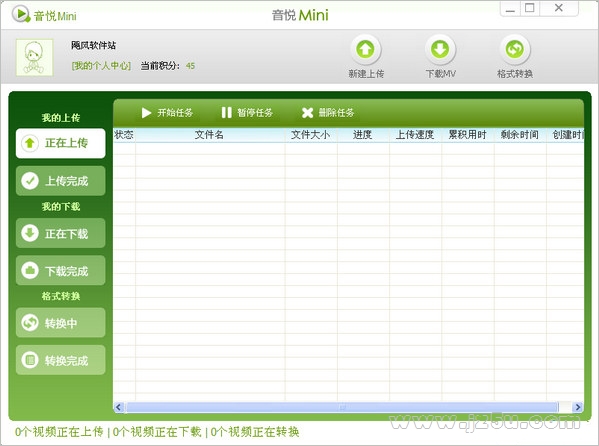Open the 正在下载 sidebar item

point(60,233)
